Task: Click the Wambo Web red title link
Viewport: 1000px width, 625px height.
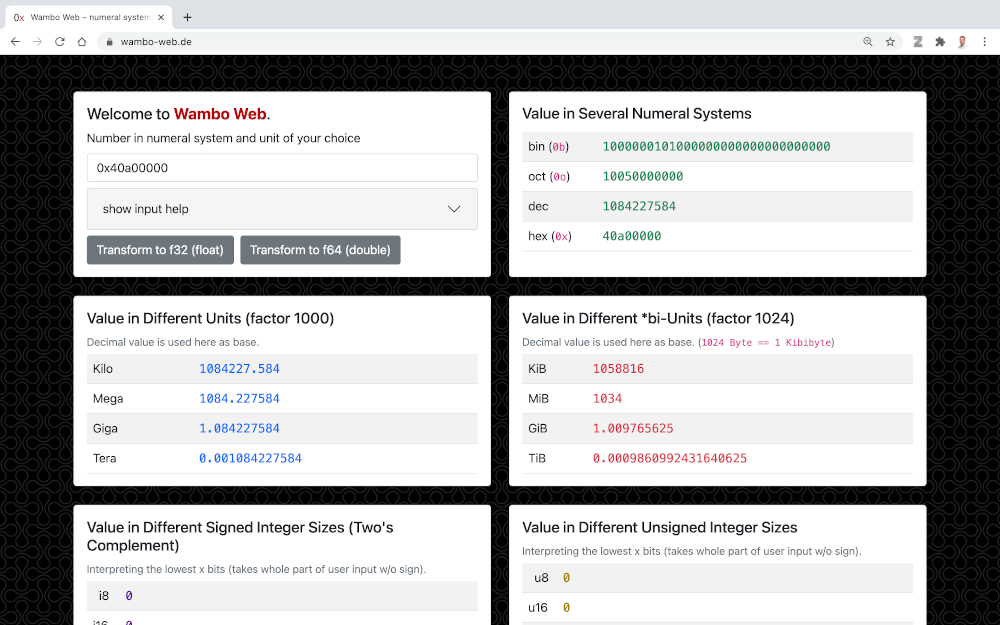Action: [x=220, y=114]
